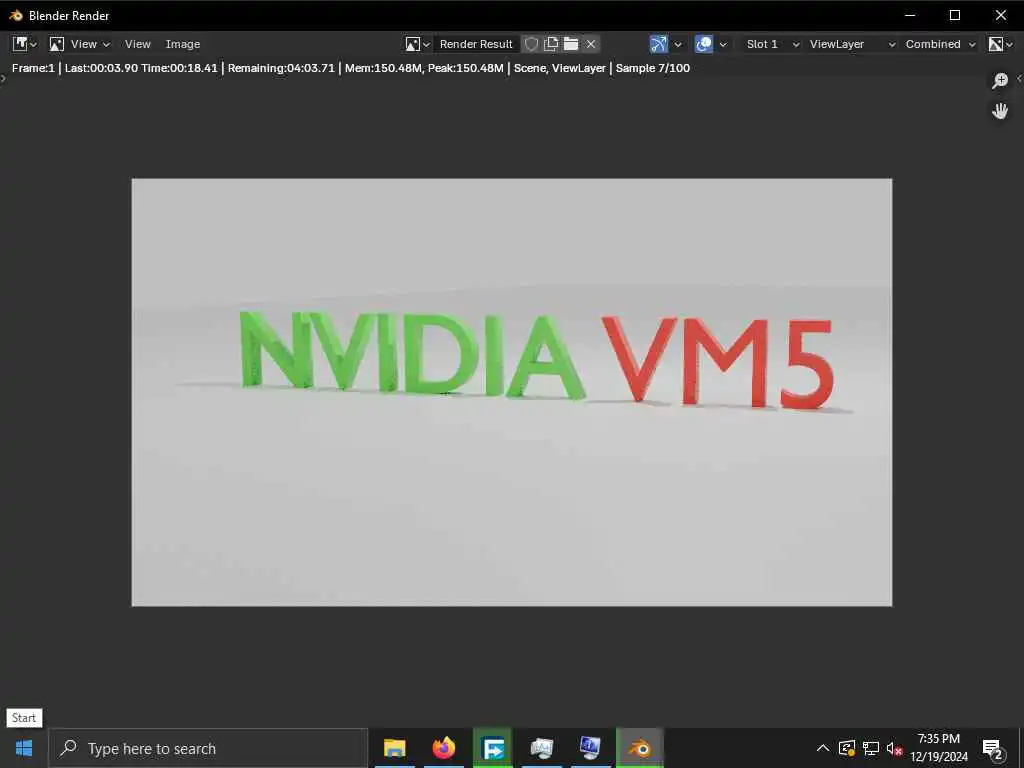Click the Mem:150.48M status text
The height and width of the screenshot is (768, 1024).
(x=383, y=68)
